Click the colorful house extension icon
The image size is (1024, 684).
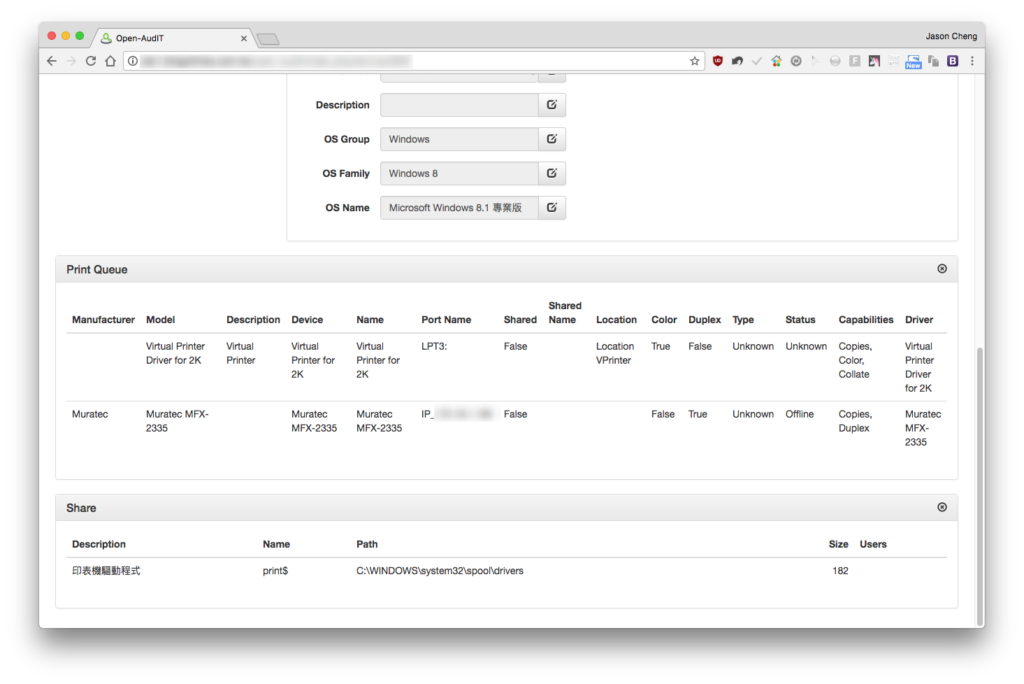[x=776, y=61]
